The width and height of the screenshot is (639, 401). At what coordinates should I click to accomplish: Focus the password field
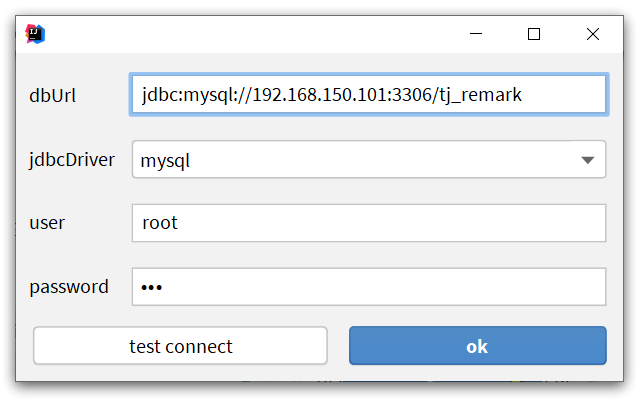pyautogui.click(x=369, y=286)
